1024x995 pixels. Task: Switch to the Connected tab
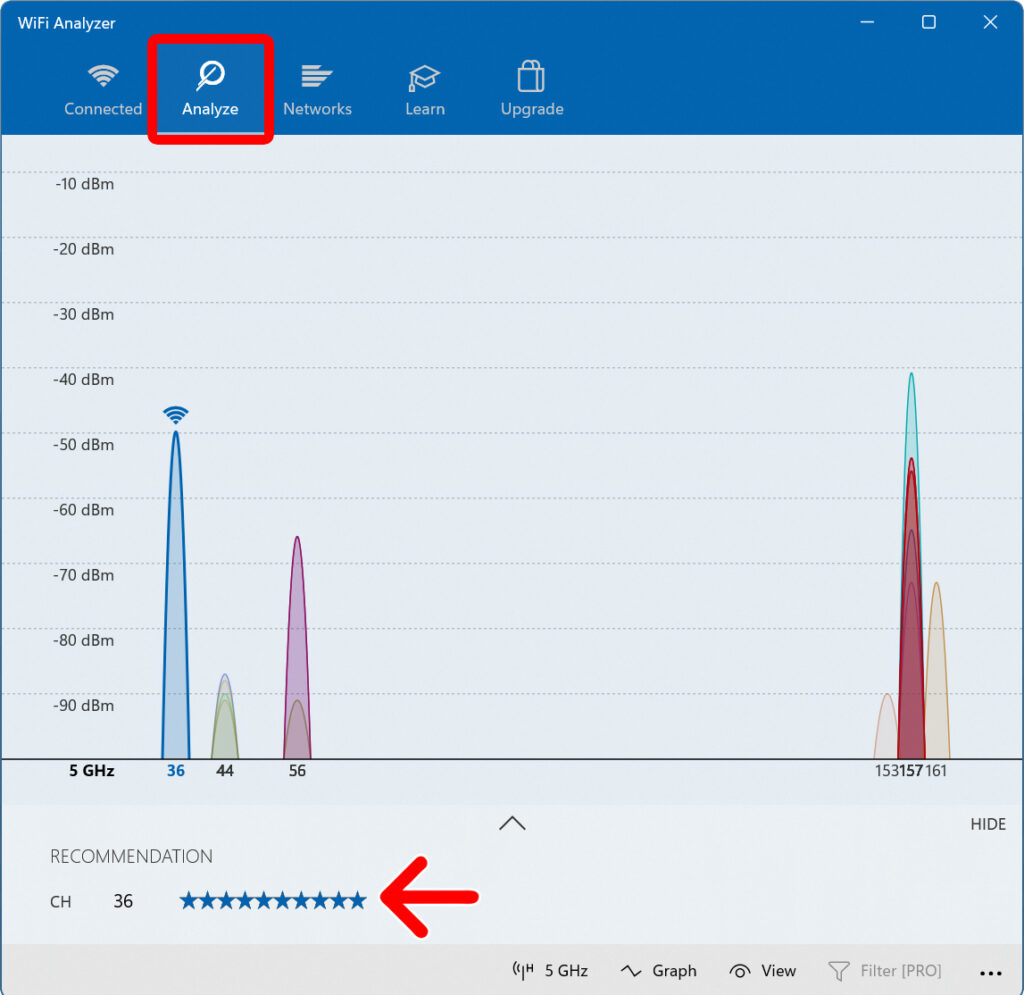pyautogui.click(x=103, y=88)
